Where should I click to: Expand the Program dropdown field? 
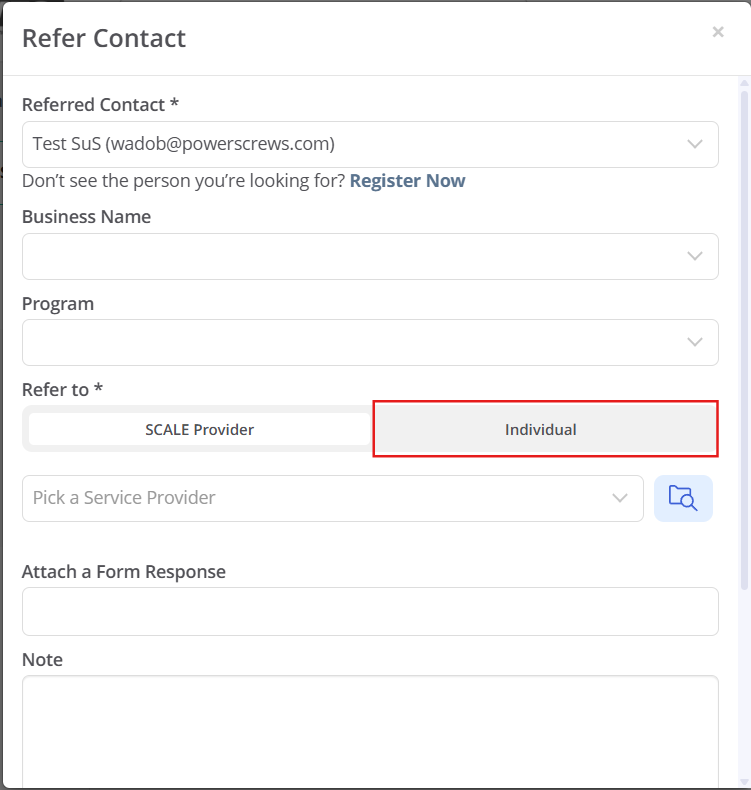370,342
